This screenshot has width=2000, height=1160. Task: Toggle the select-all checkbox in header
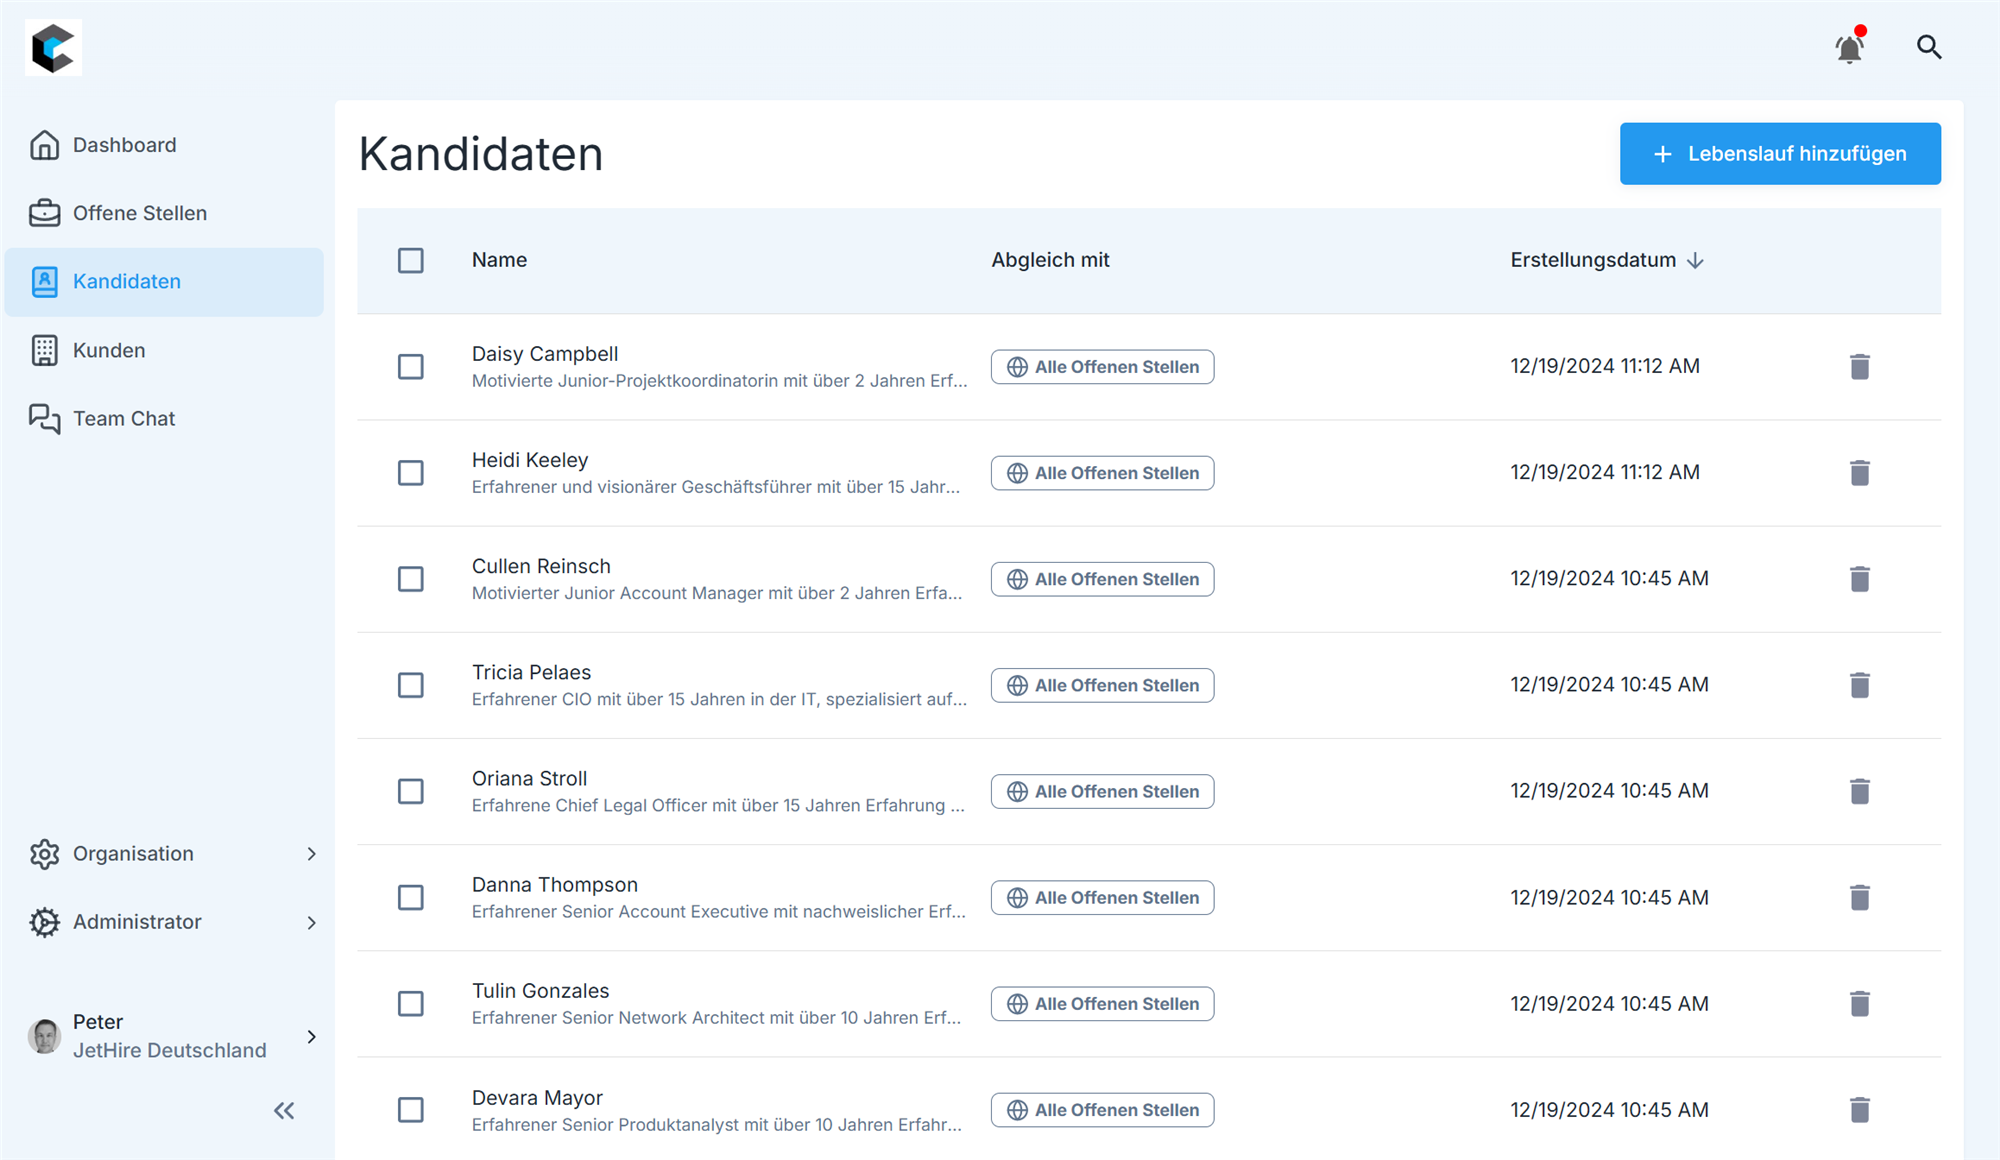[x=411, y=260]
